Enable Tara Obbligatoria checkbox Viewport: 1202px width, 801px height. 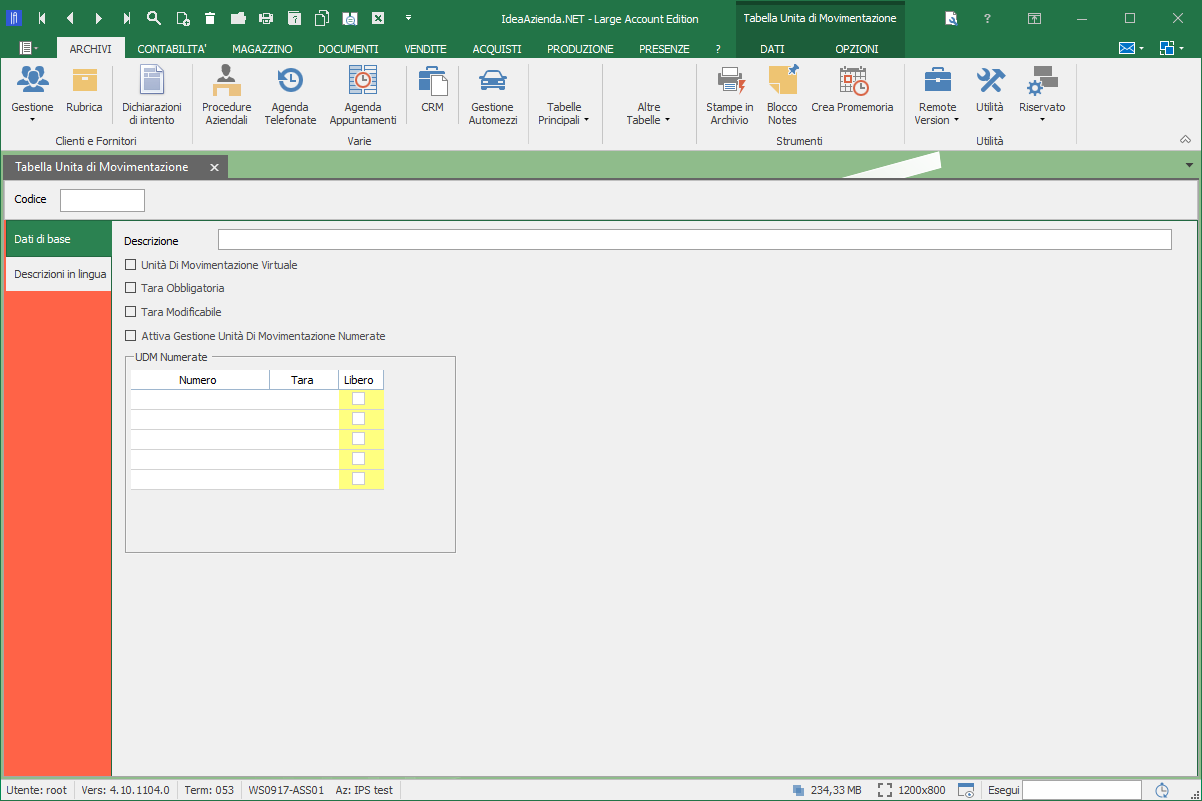coord(130,288)
